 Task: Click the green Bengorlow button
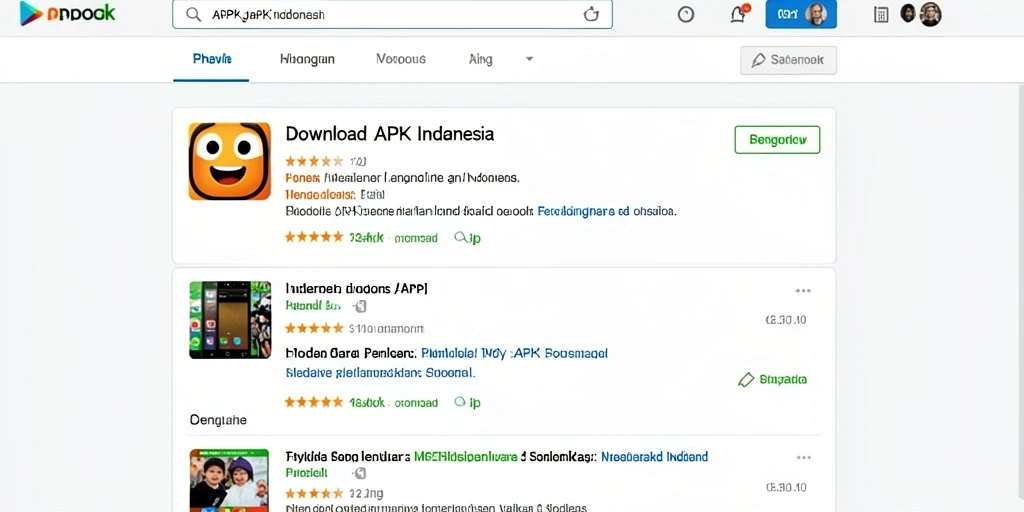(x=777, y=140)
